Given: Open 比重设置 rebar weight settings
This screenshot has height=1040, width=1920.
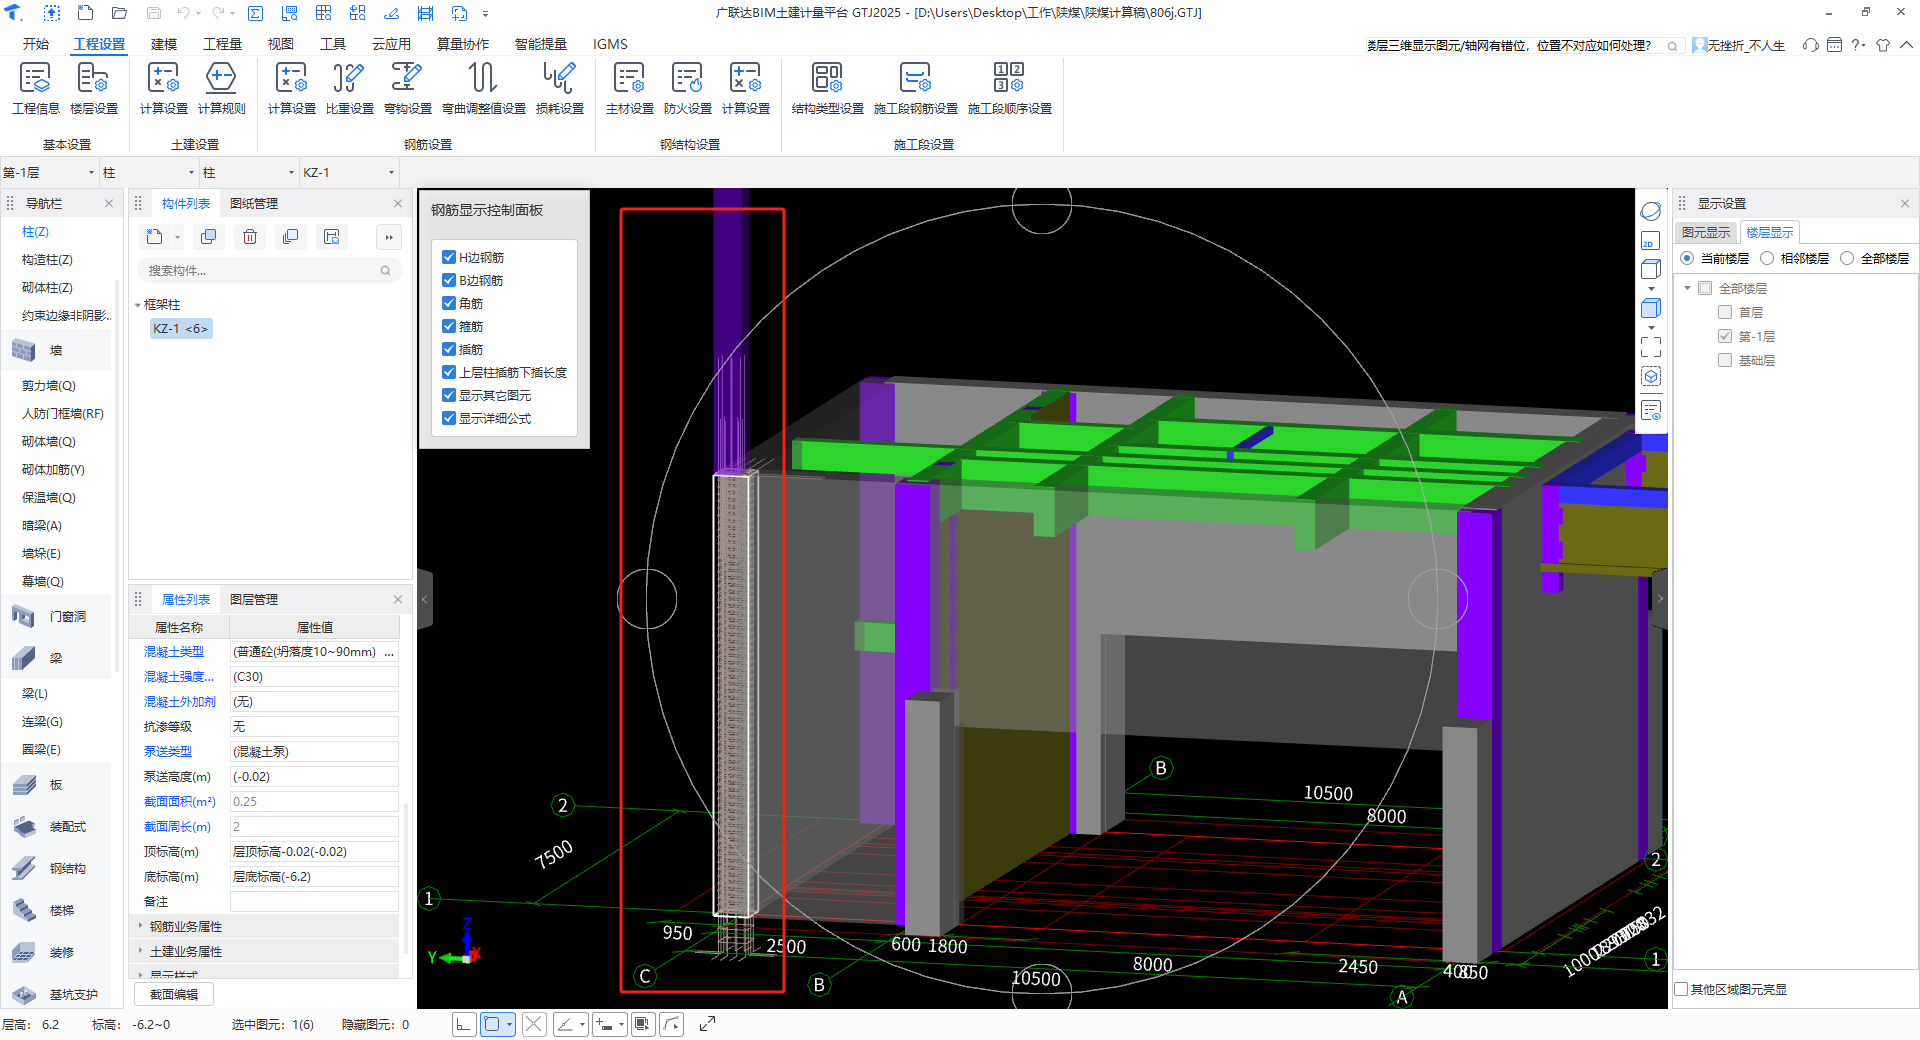Looking at the screenshot, I should tap(349, 88).
